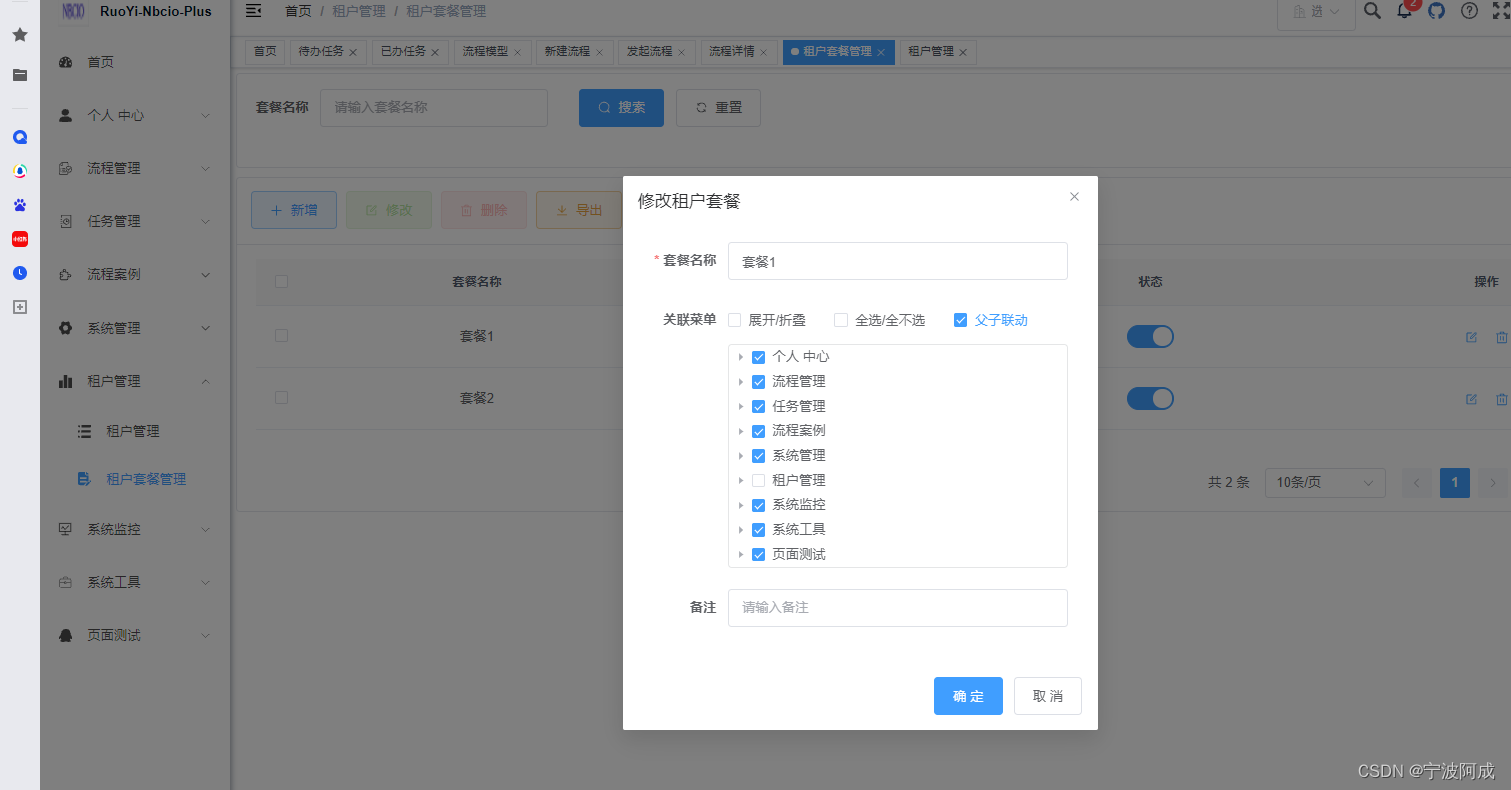1511x790 pixels.
Task: Open the notifications bell with badge 2
Action: tap(1404, 12)
